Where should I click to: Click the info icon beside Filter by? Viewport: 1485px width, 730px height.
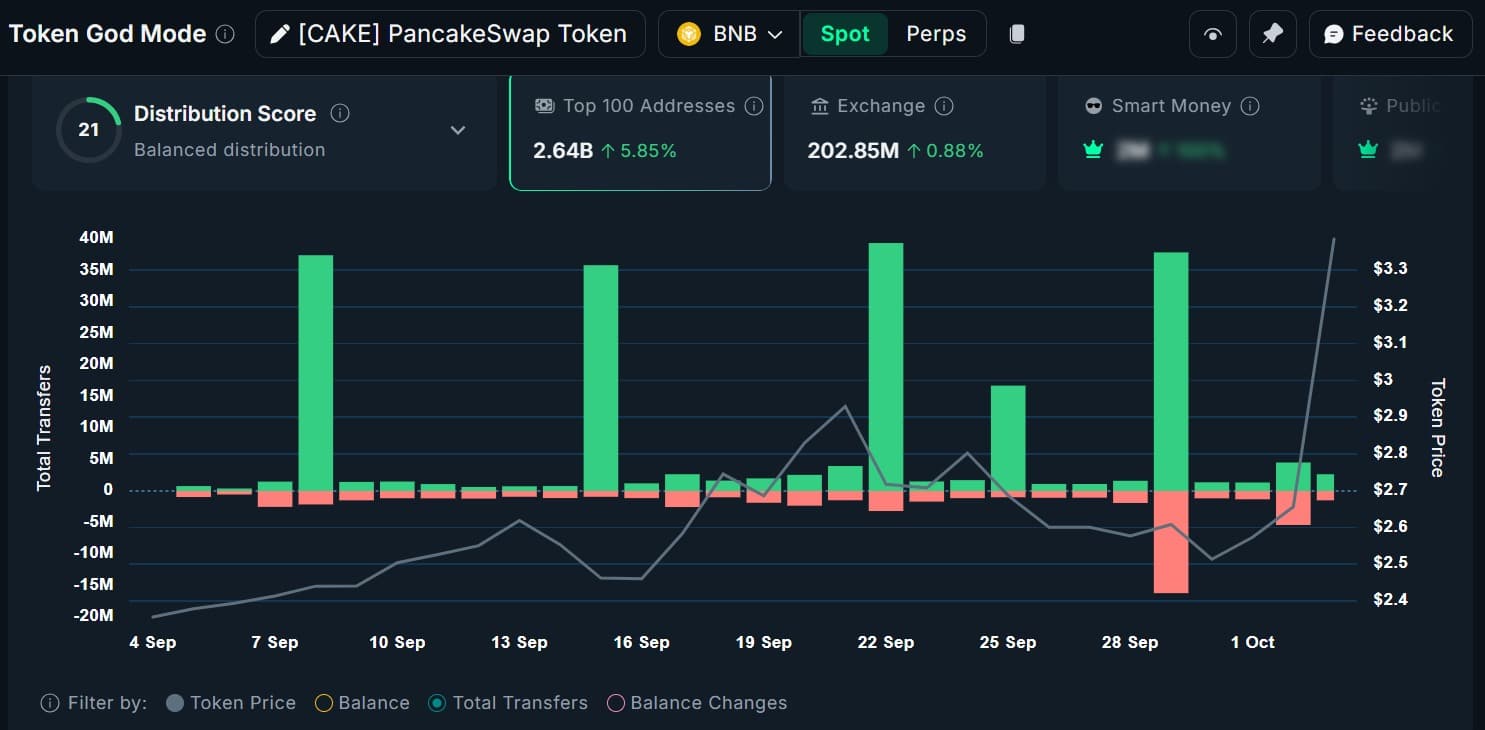[x=50, y=703]
